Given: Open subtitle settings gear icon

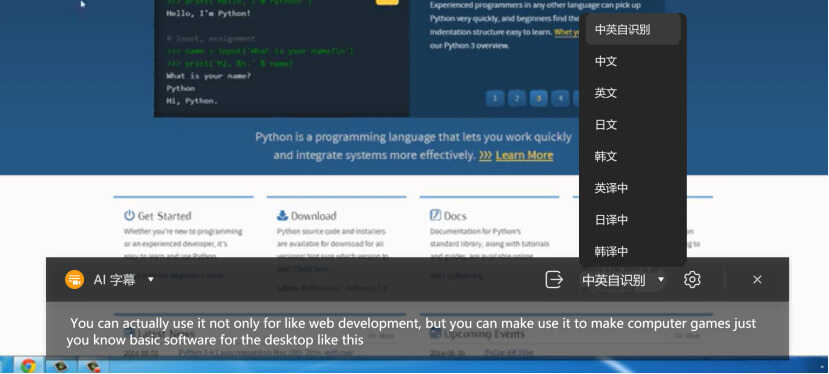Looking at the screenshot, I should pos(692,279).
